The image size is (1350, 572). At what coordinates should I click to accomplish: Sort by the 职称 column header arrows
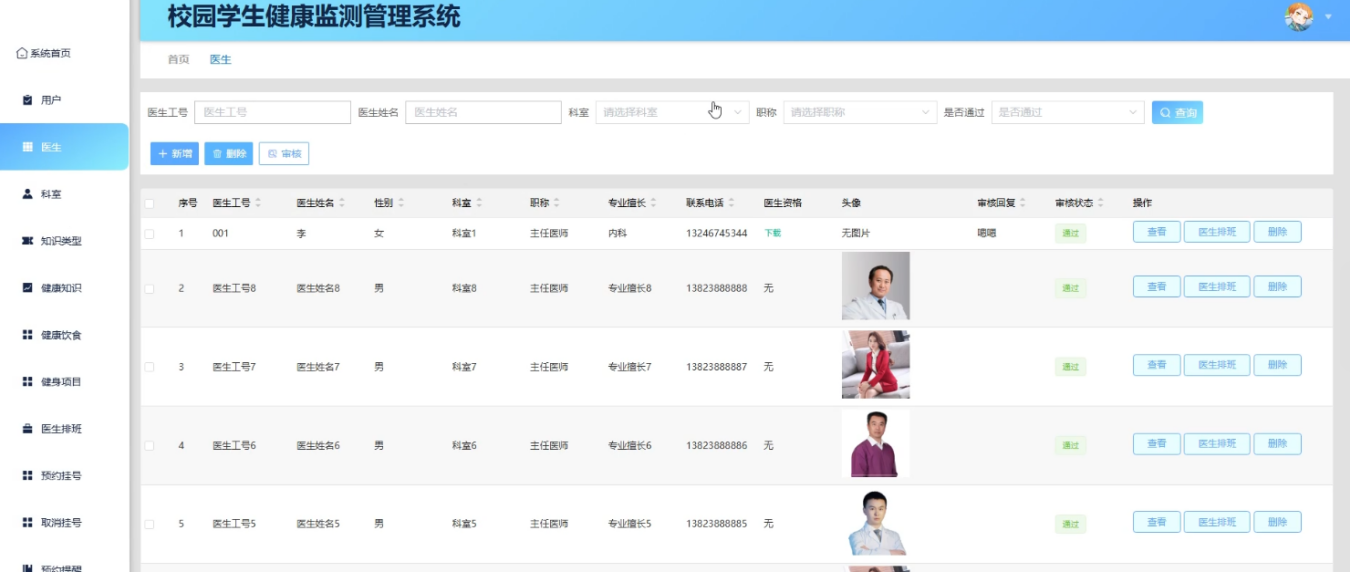pos(557,203)
